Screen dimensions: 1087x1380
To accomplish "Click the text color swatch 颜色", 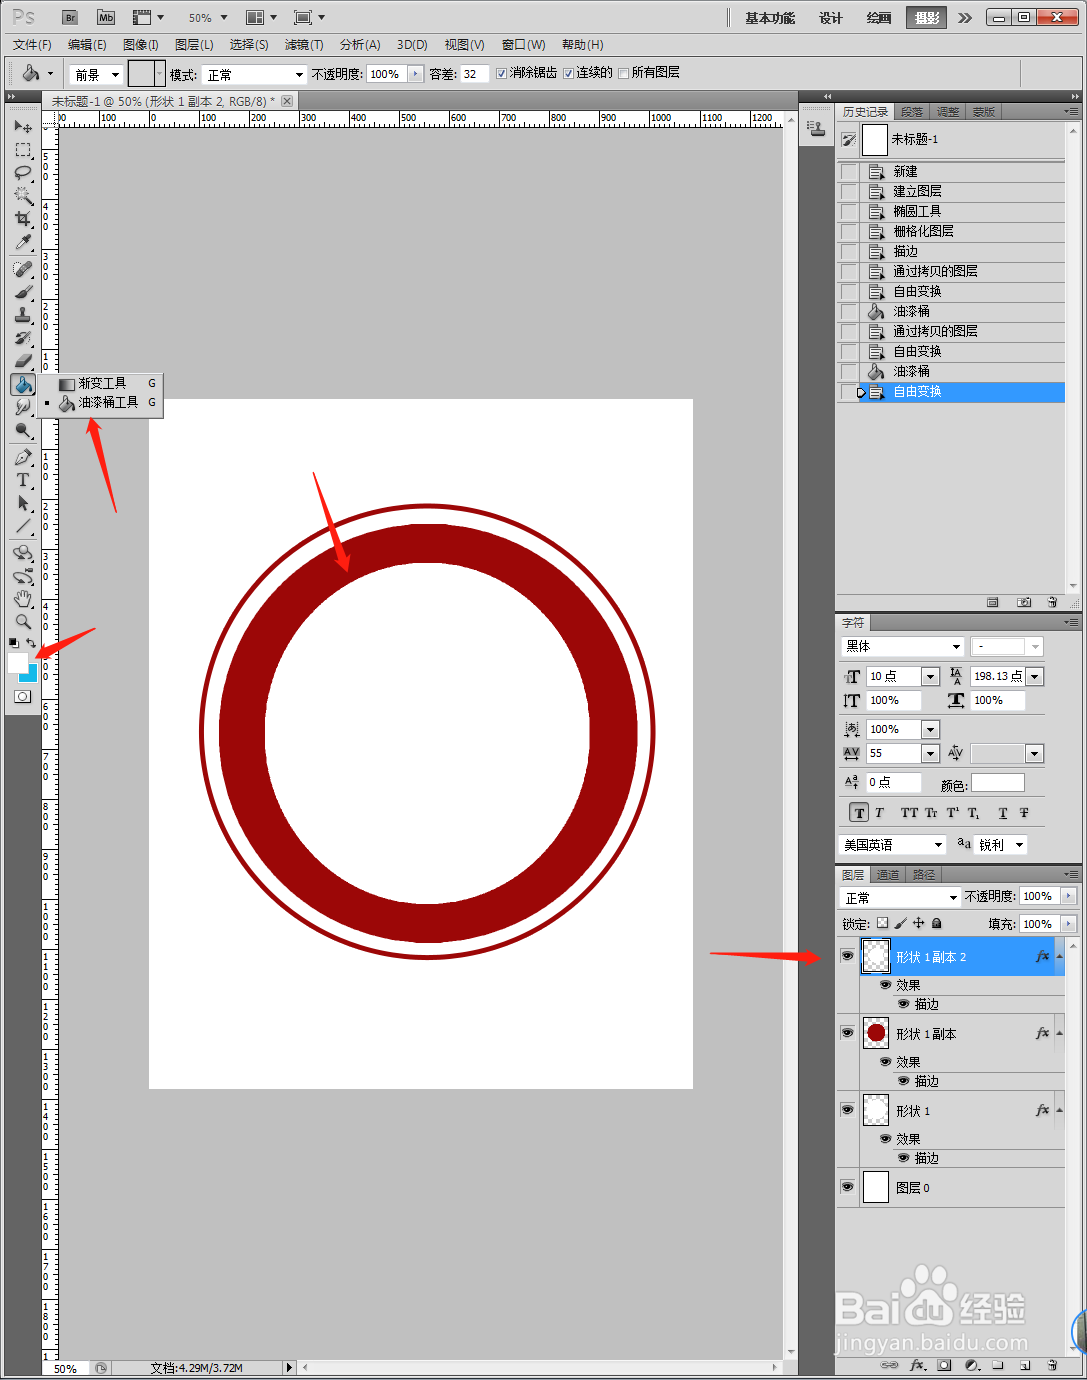I will (x=998, y=783).
